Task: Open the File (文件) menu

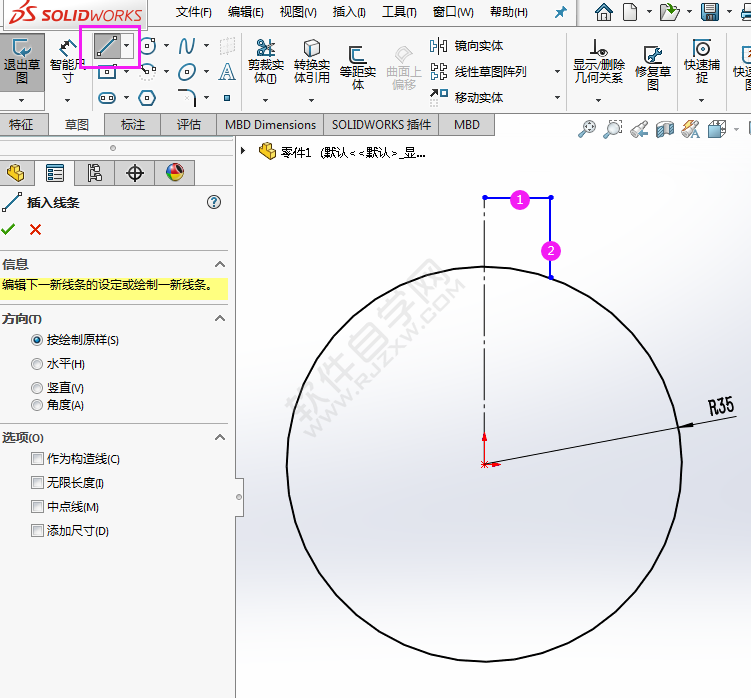Action: tap(193, 12)
